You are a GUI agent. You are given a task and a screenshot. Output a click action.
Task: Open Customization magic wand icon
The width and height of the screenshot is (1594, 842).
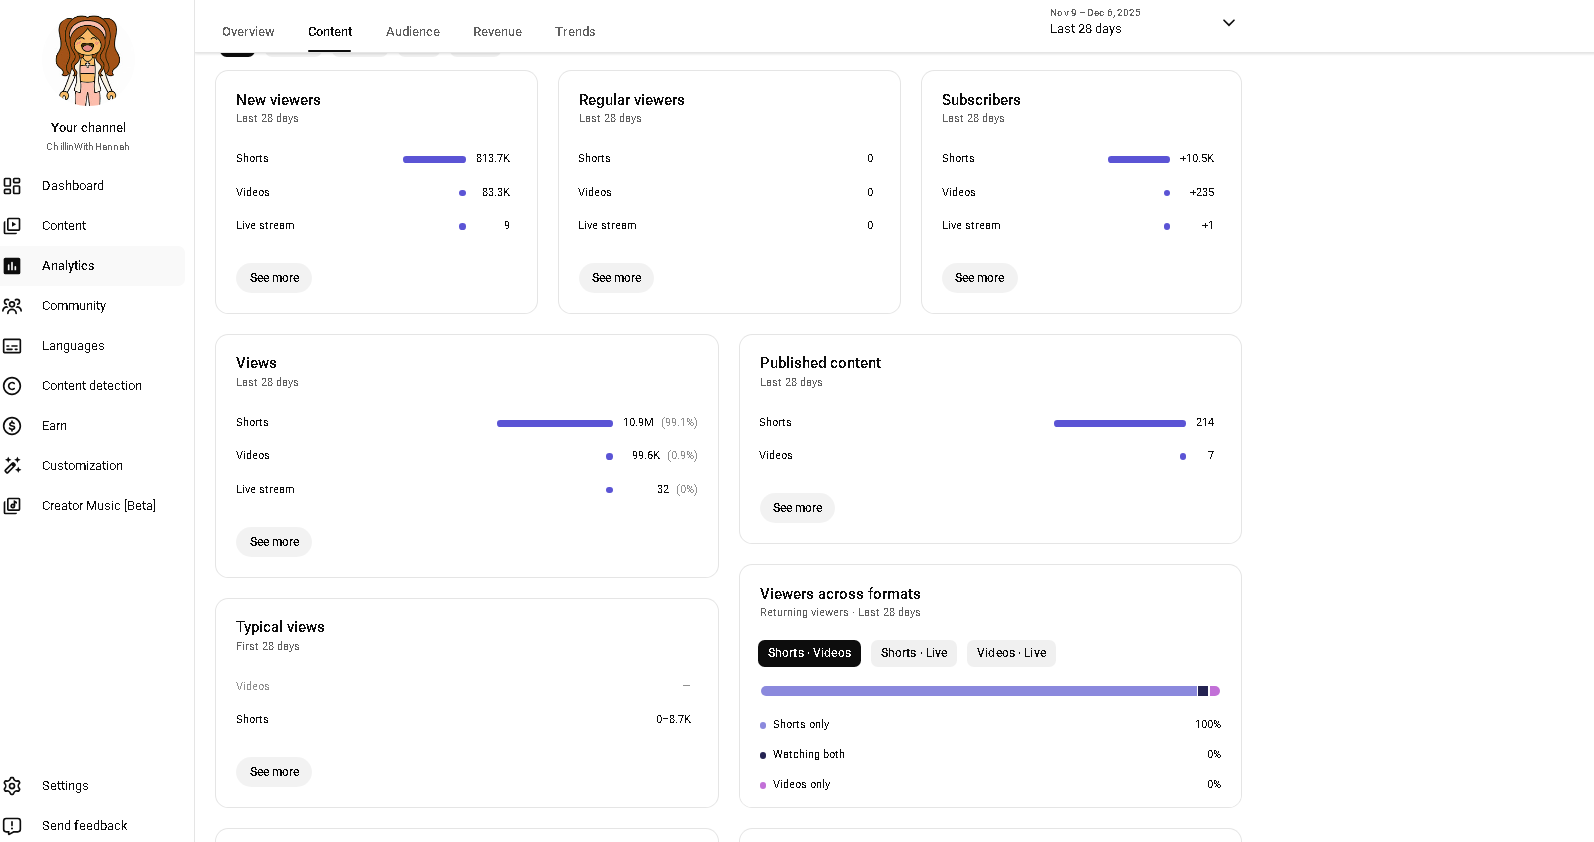point(12,466)
